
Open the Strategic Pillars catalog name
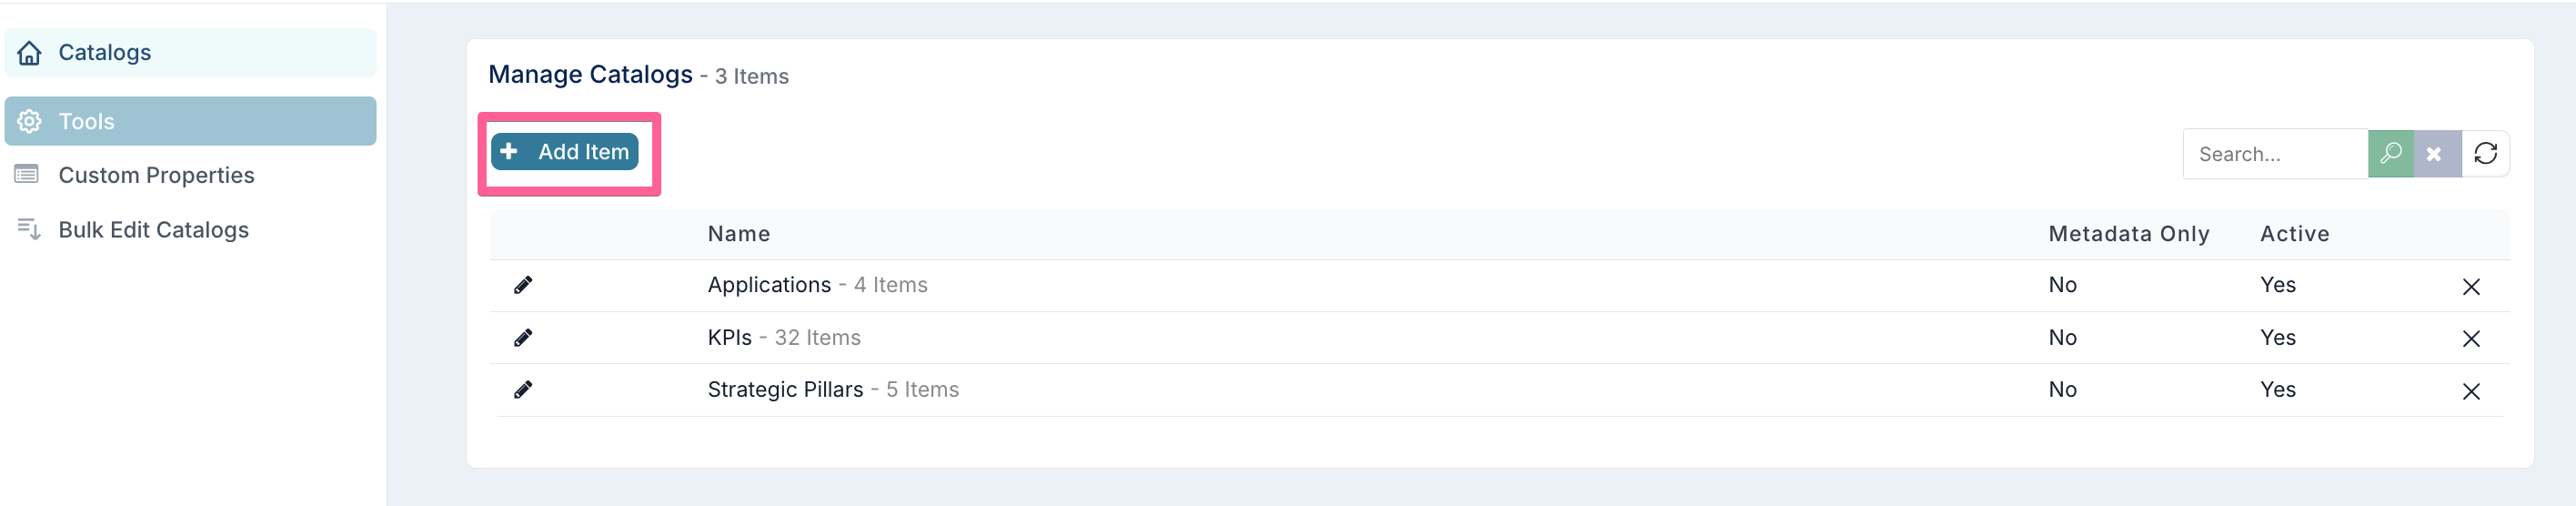click(785, 390)
